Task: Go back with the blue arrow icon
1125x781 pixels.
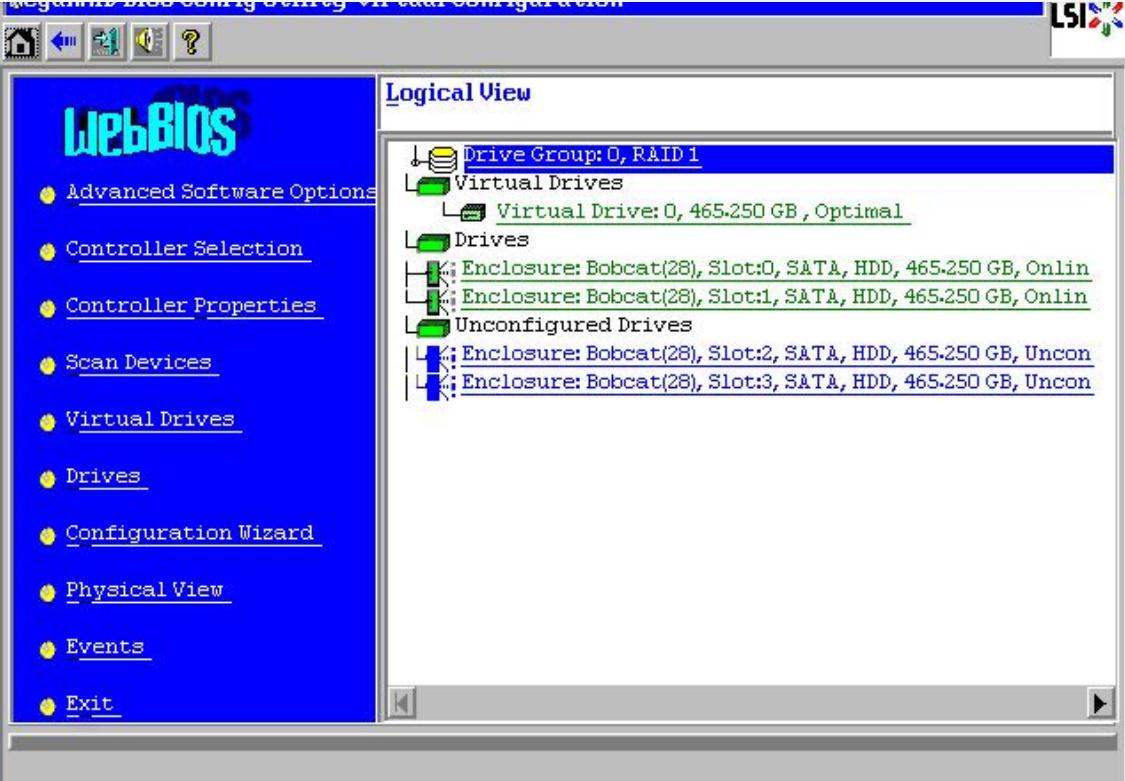Action: point(64,42)
